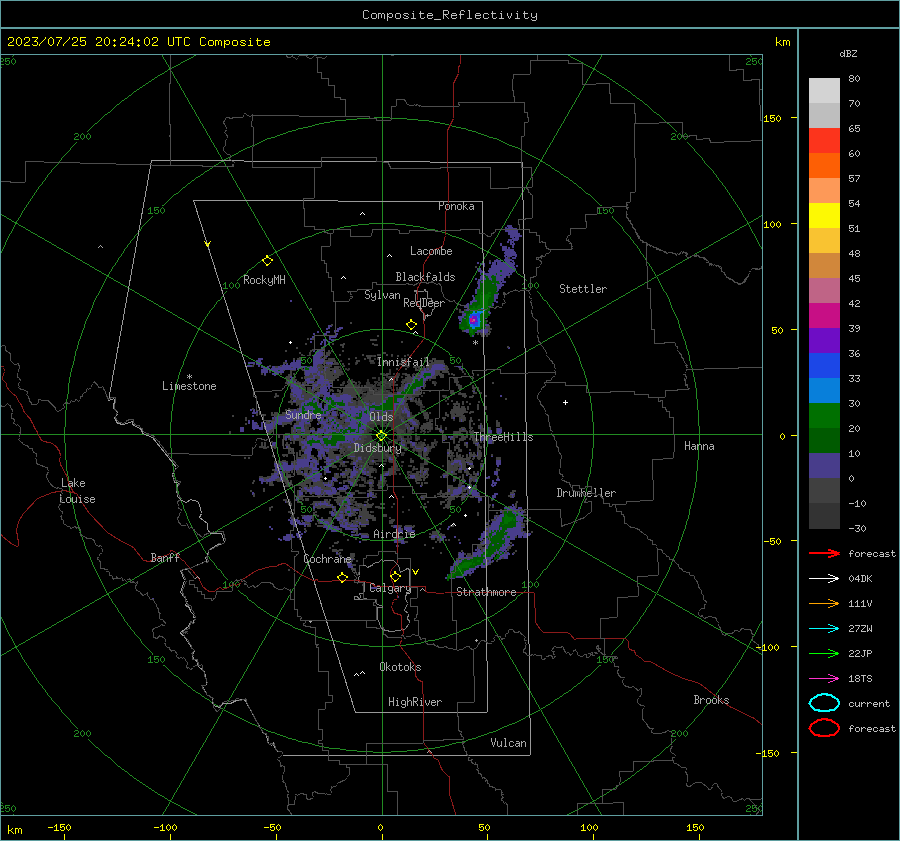Click the Ponoka town label
Image resolution: width=900 pixels, height=841 pixels.
point(456,206)
